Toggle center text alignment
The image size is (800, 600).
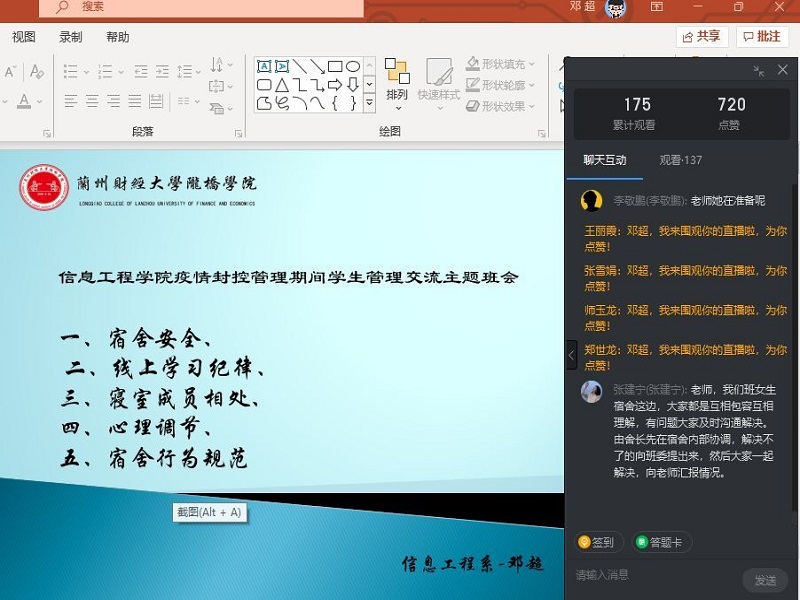point(91,101)
